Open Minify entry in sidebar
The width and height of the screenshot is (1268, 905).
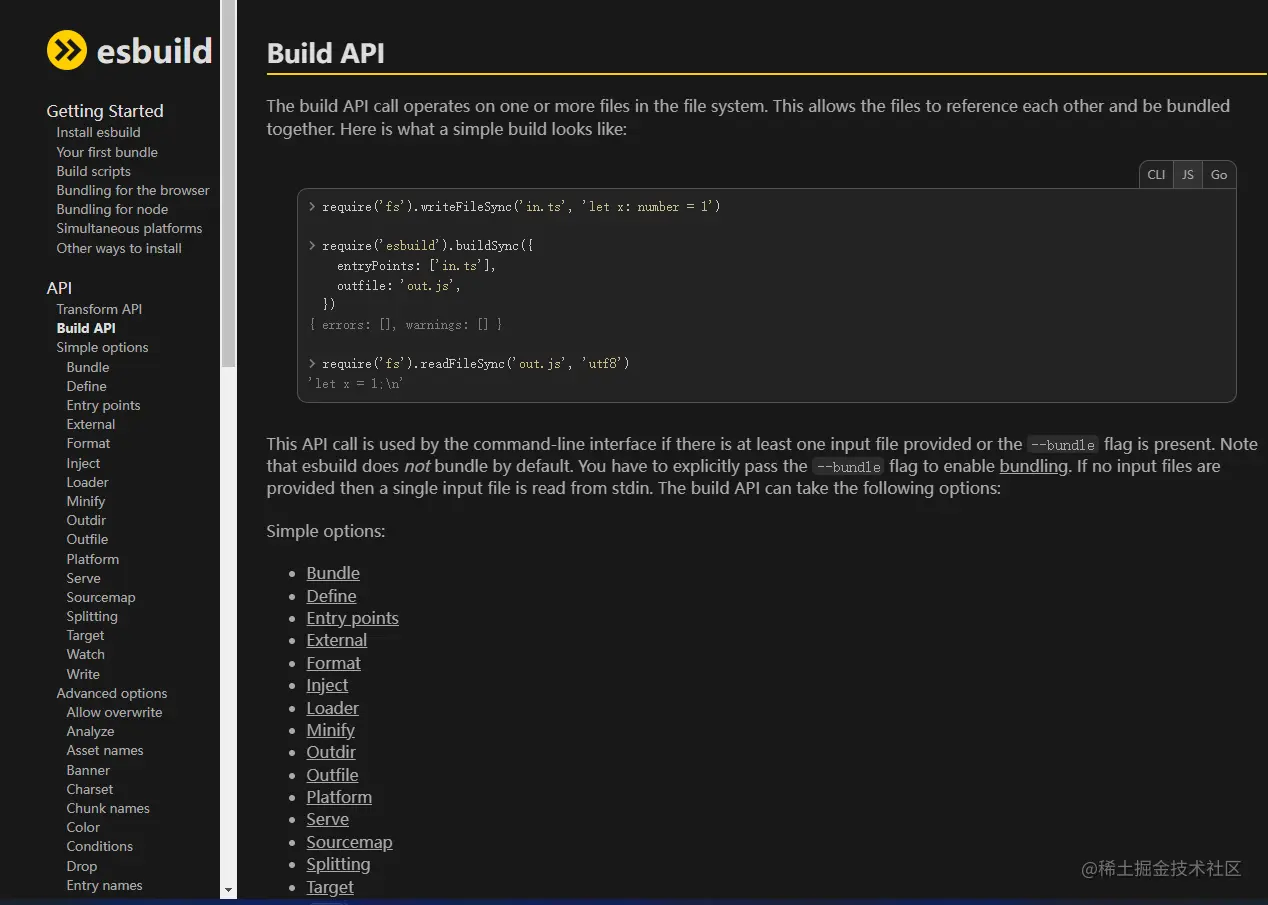click(x=86, y=501)
